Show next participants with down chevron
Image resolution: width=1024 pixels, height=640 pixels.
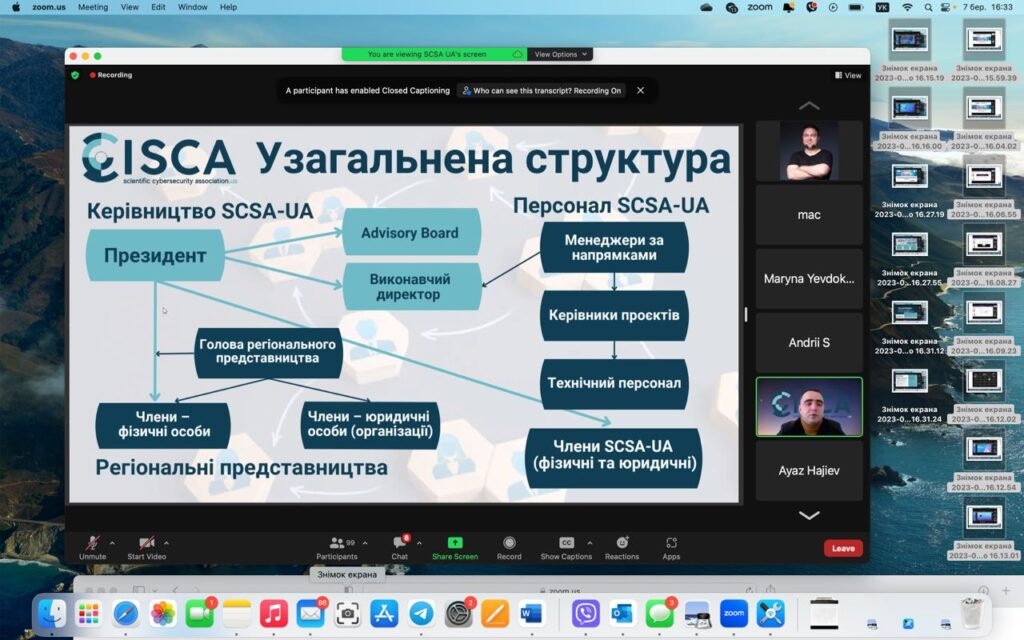pos(809,515)
